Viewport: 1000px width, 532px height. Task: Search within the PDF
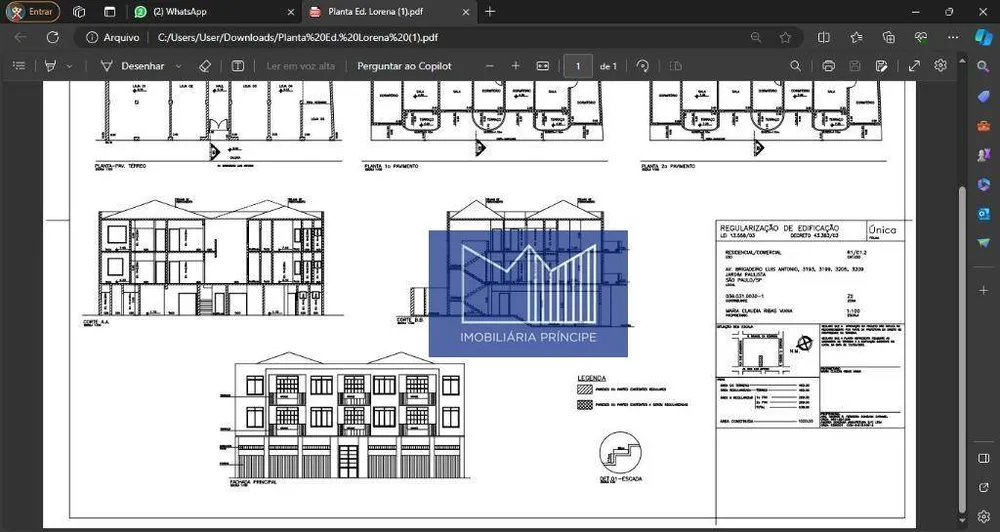point(795,66)
